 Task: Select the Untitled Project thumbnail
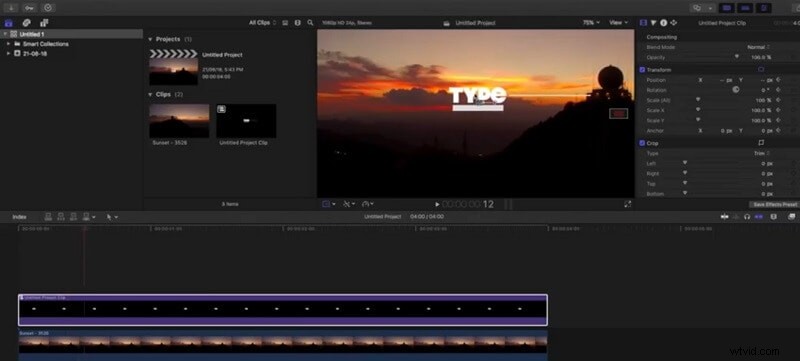[173, 67]
